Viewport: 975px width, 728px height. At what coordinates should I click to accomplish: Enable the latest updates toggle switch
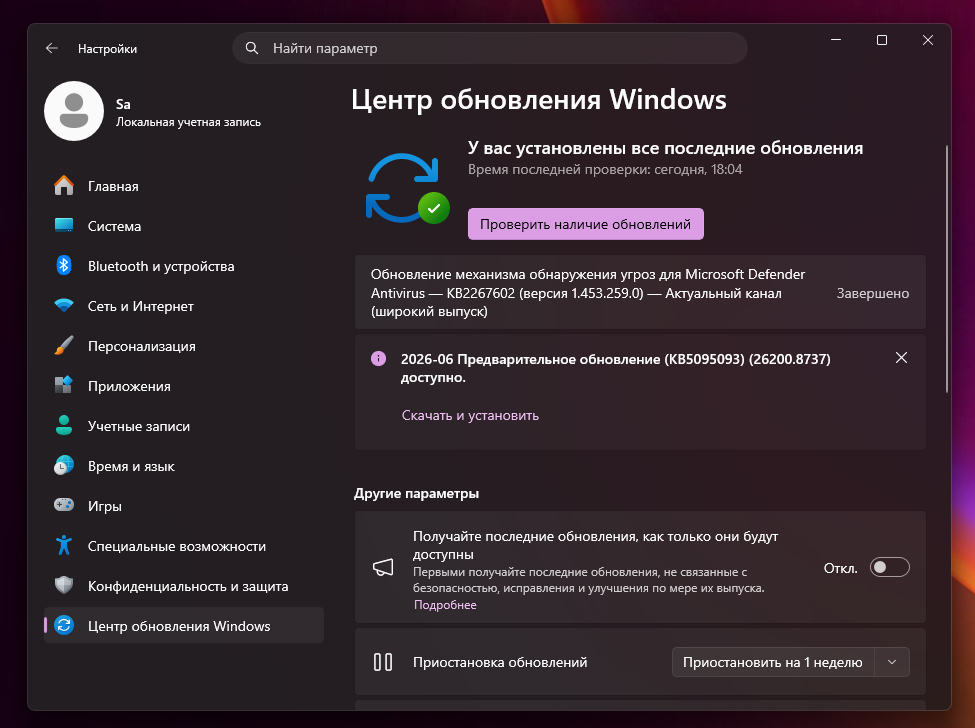[889, 568]
